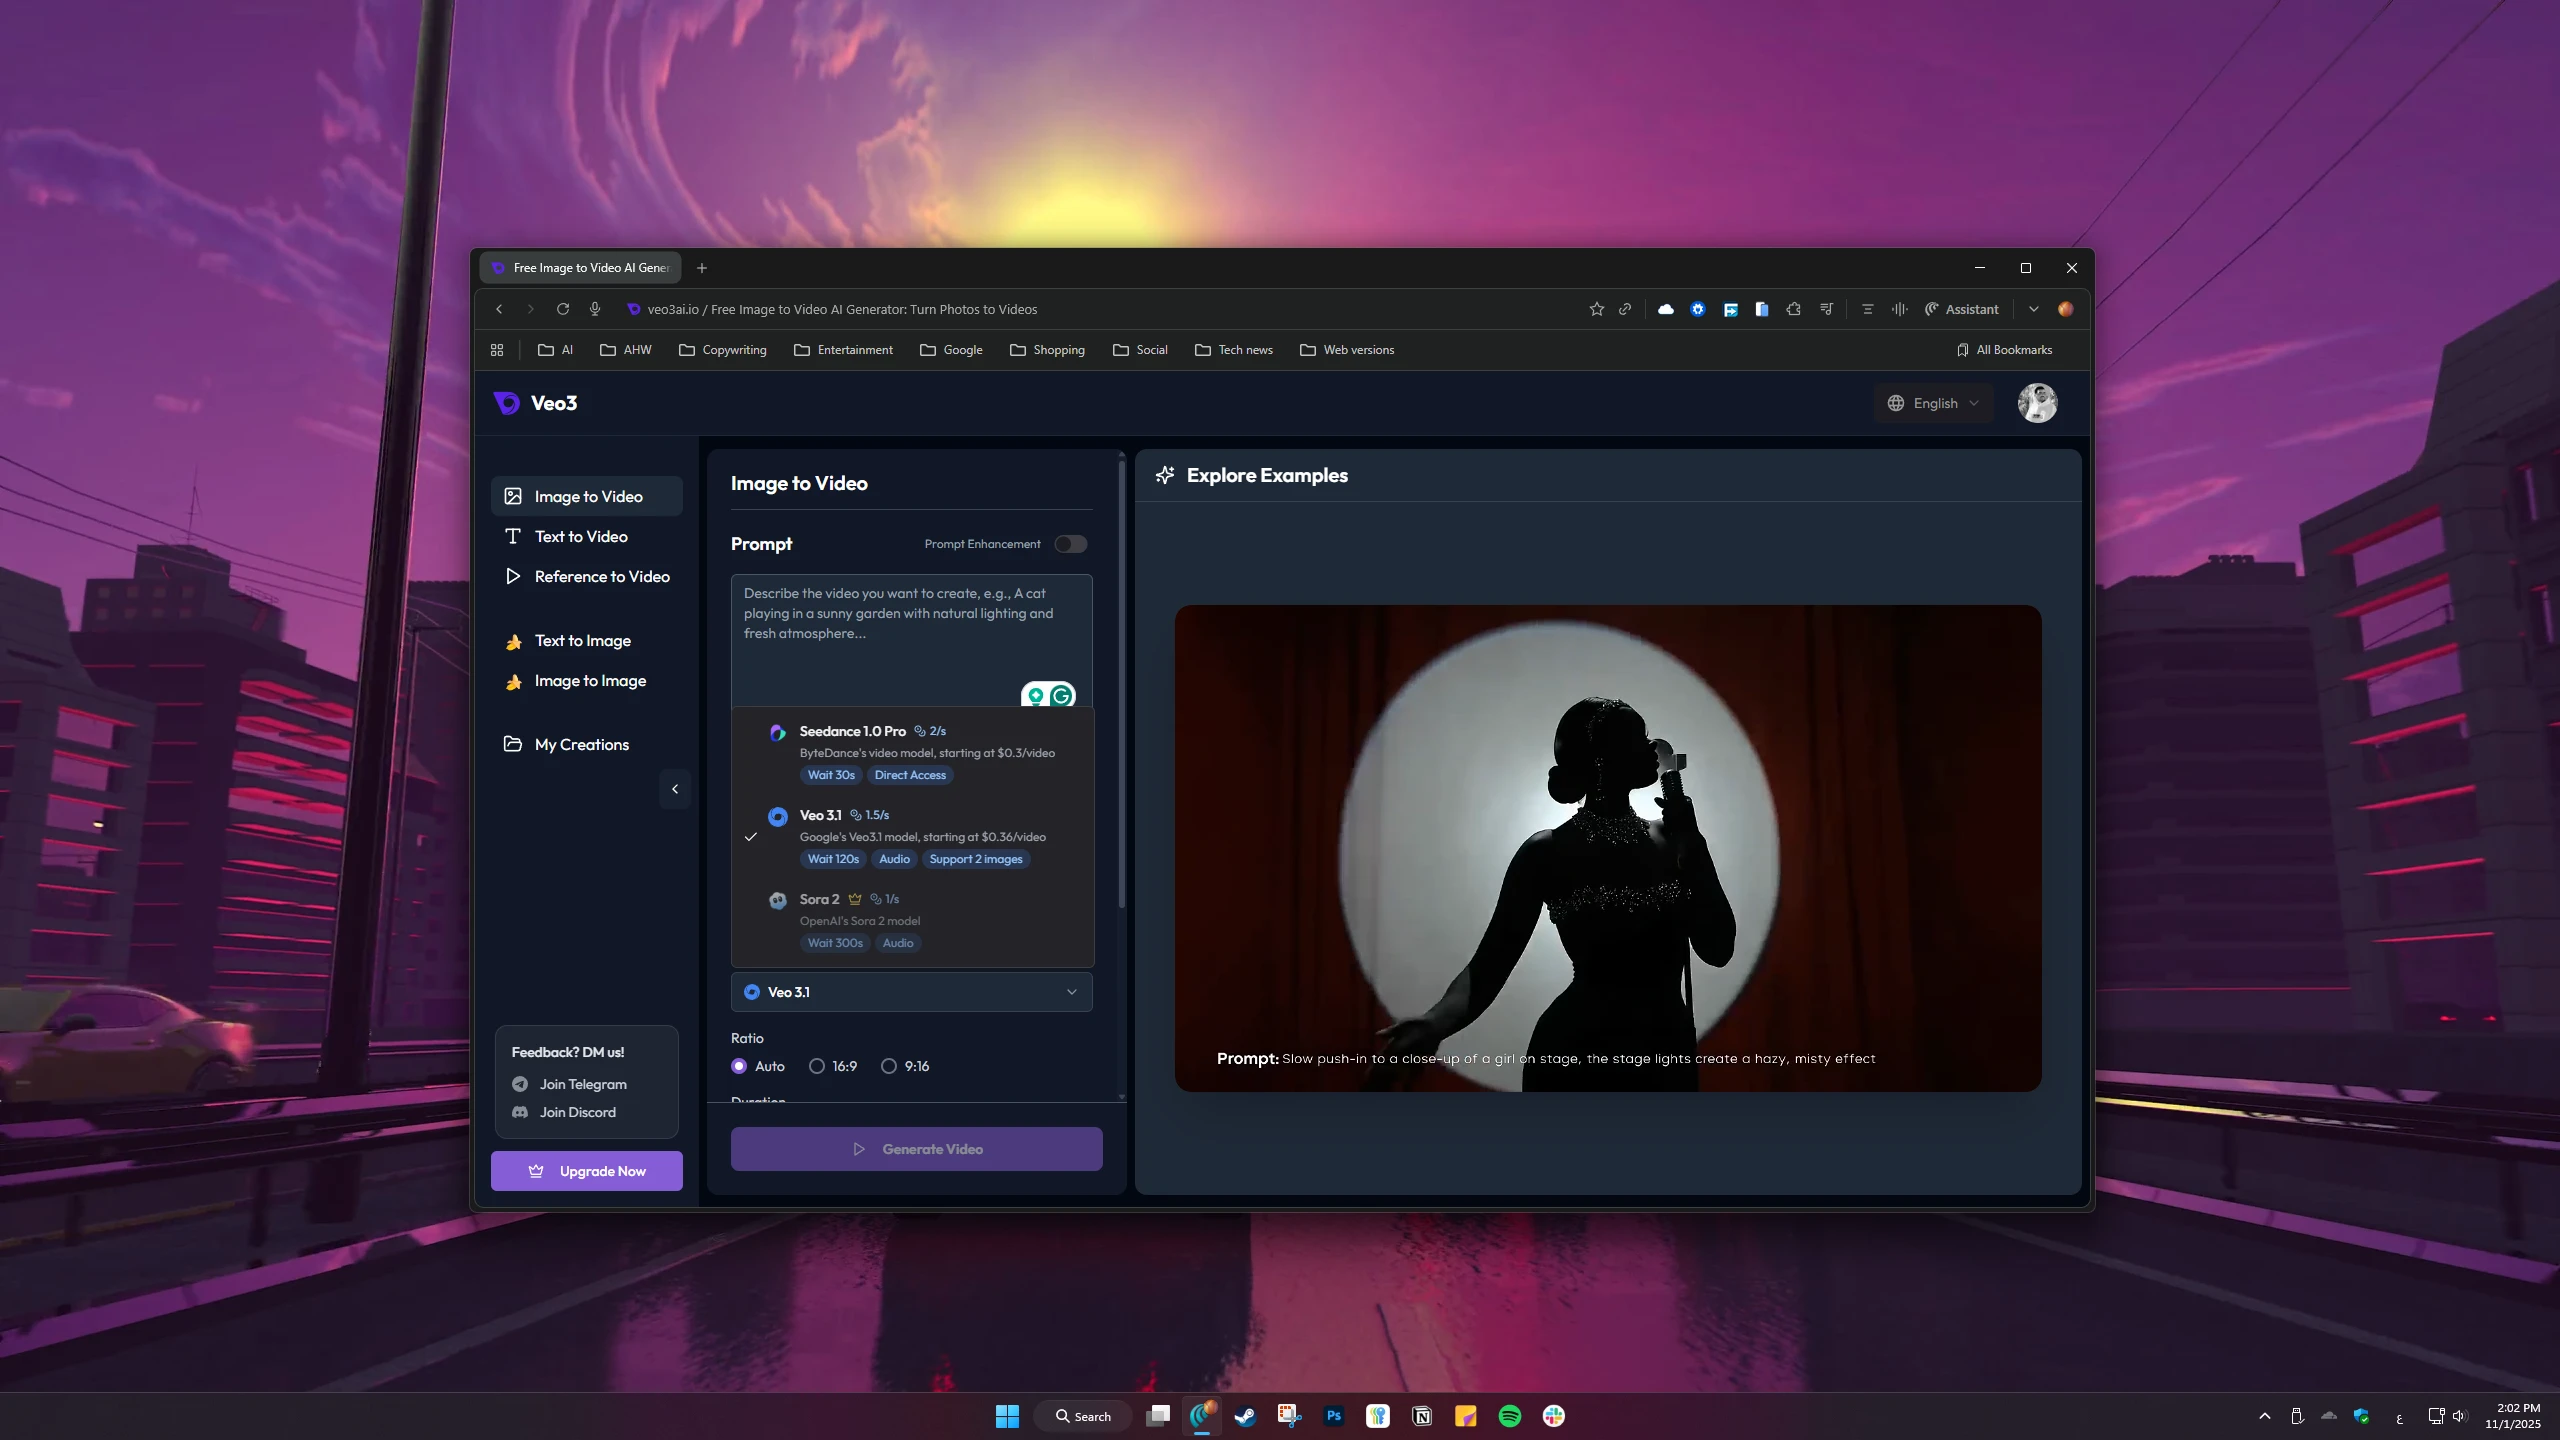Click the user profile avatar
Viewport: 2560px width, 1440px height.
click(x=2037, y=403)
